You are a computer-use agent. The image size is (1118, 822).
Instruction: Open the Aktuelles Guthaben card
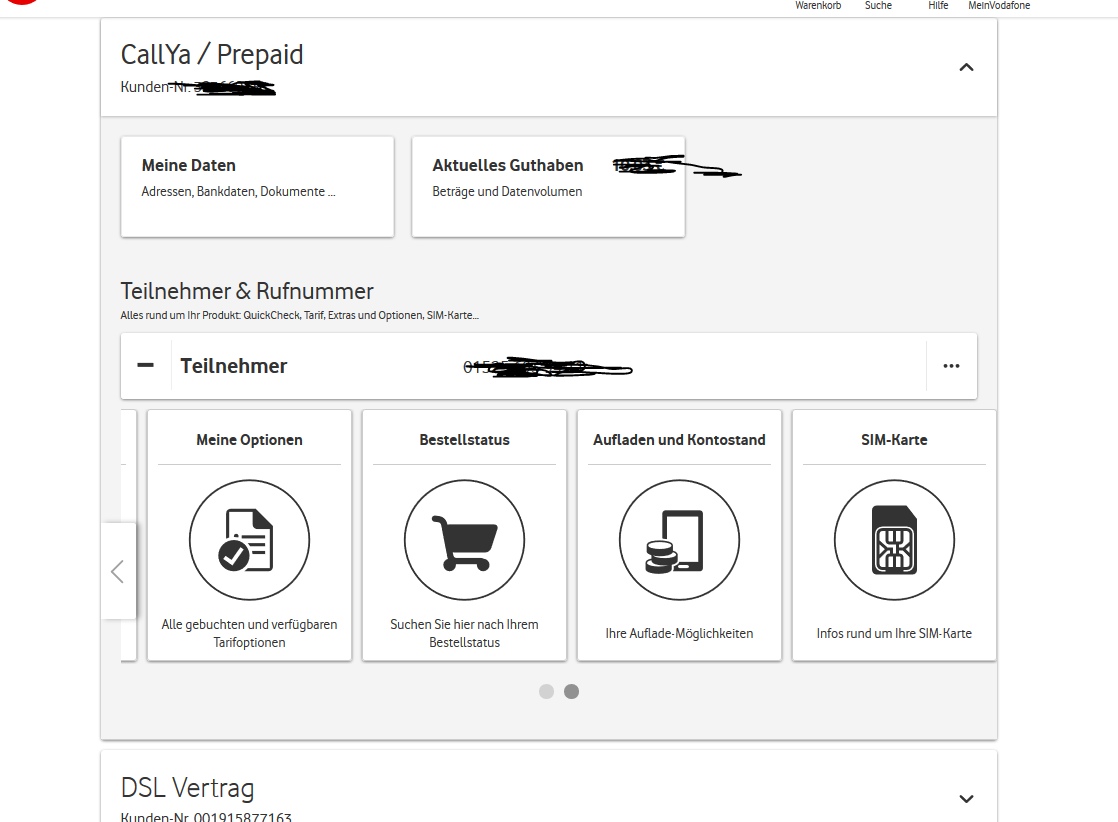(x=548, y=187)
